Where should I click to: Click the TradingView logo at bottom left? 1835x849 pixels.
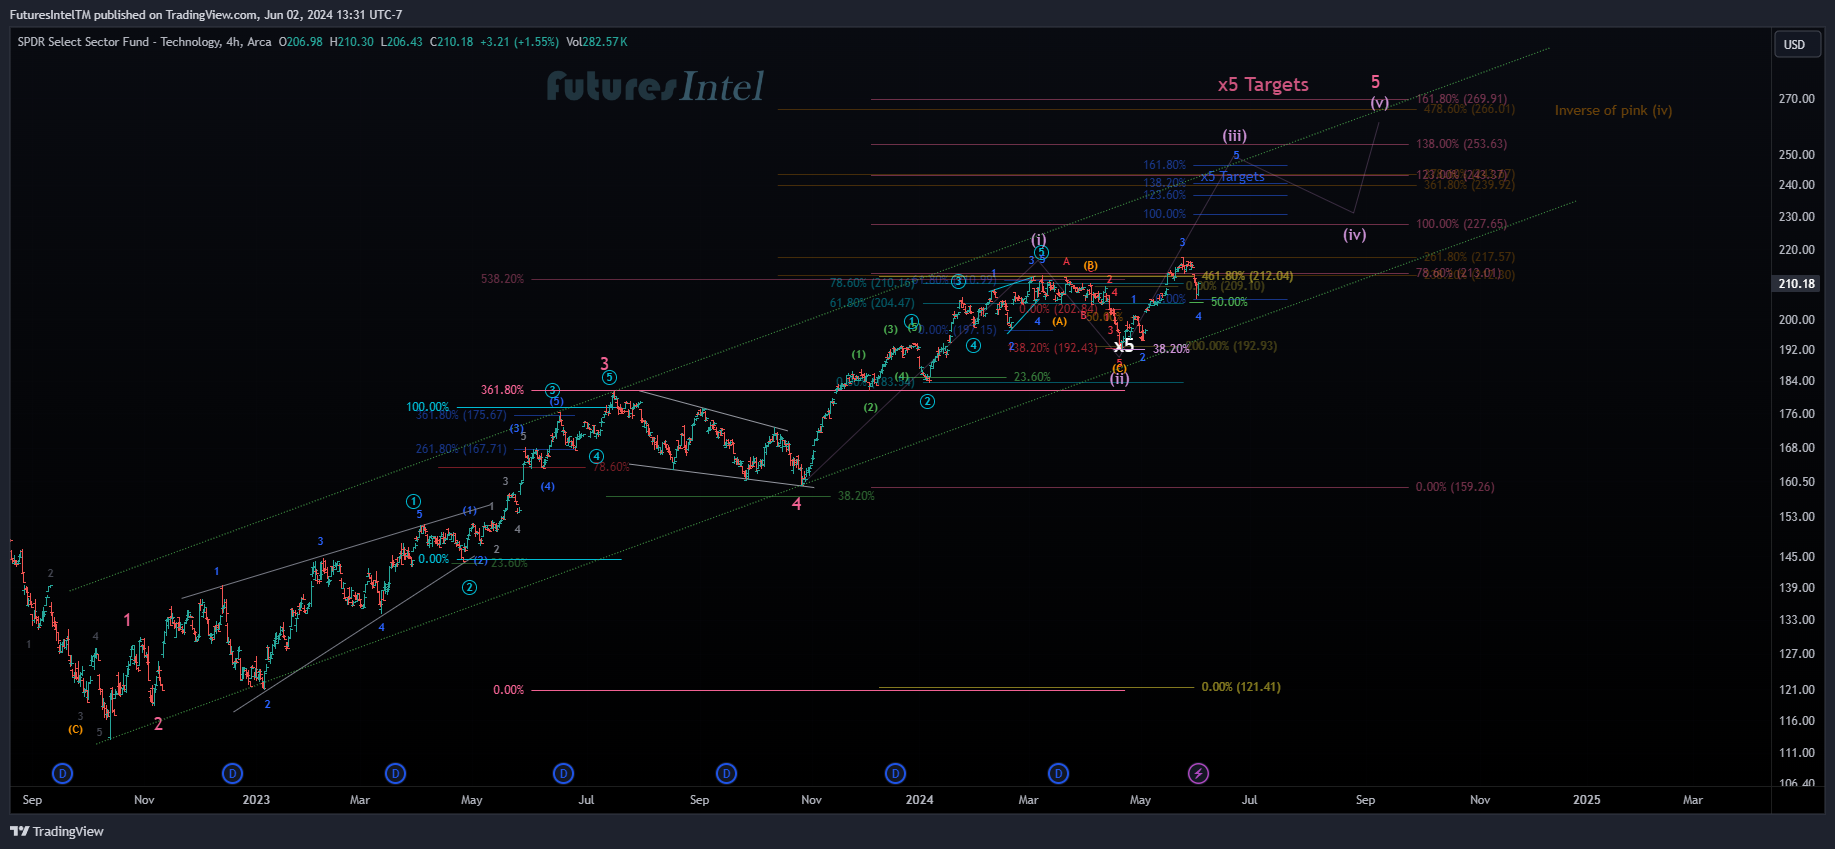pos(57,831)
